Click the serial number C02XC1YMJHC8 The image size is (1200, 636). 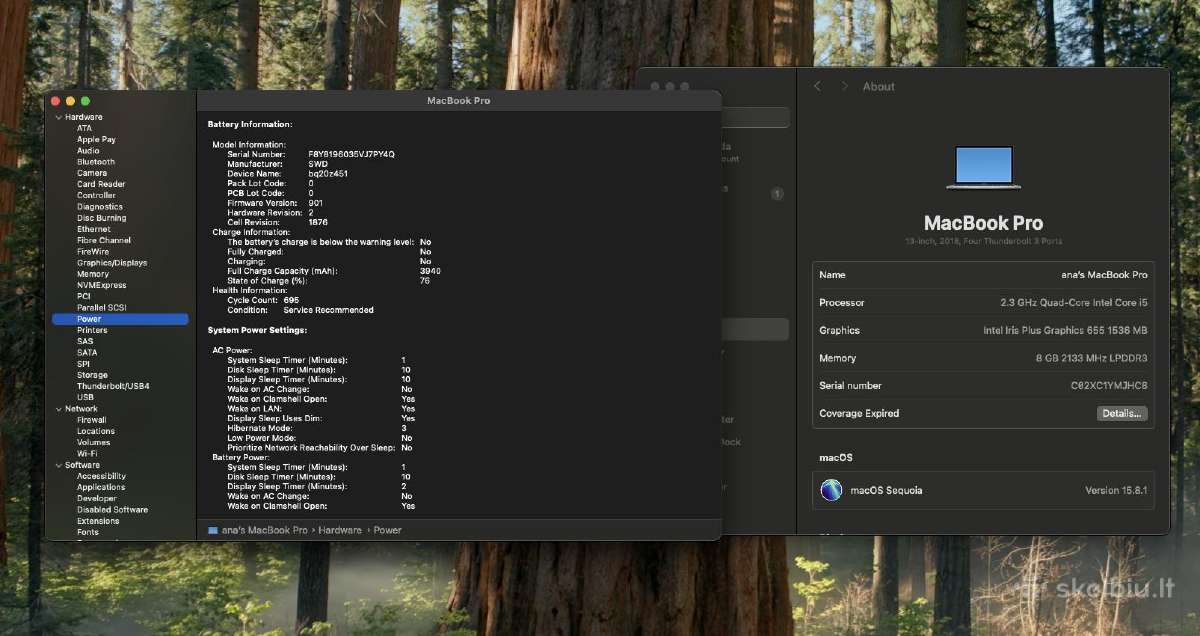[x=1109, y=385]
